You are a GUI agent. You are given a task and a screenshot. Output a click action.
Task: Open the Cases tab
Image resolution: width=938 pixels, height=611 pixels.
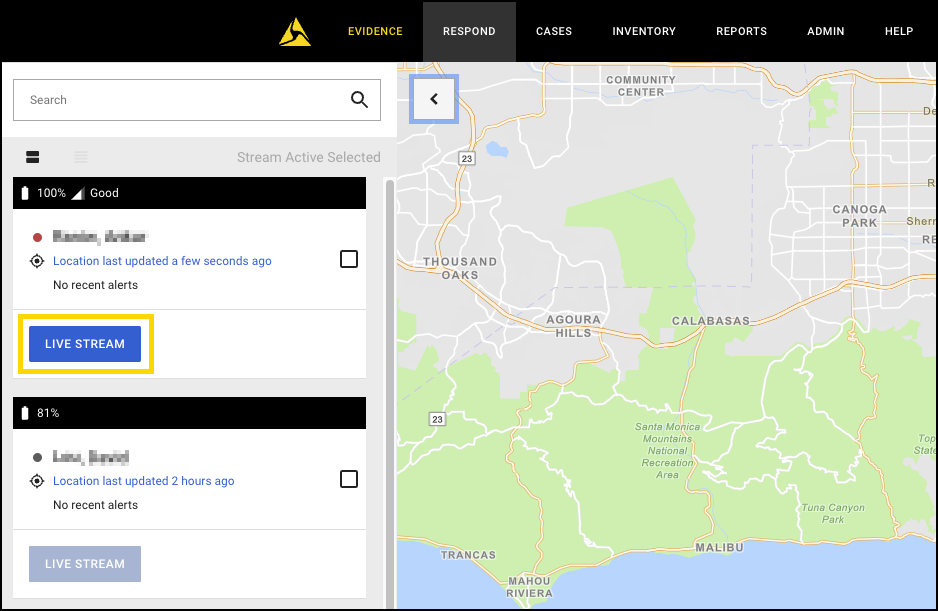click(x=554, y=31)
